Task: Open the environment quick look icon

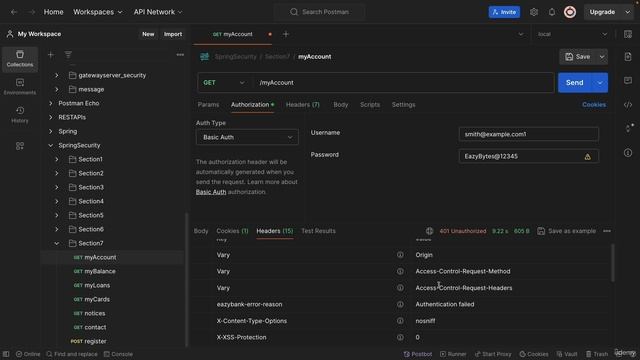Action: 628,34
